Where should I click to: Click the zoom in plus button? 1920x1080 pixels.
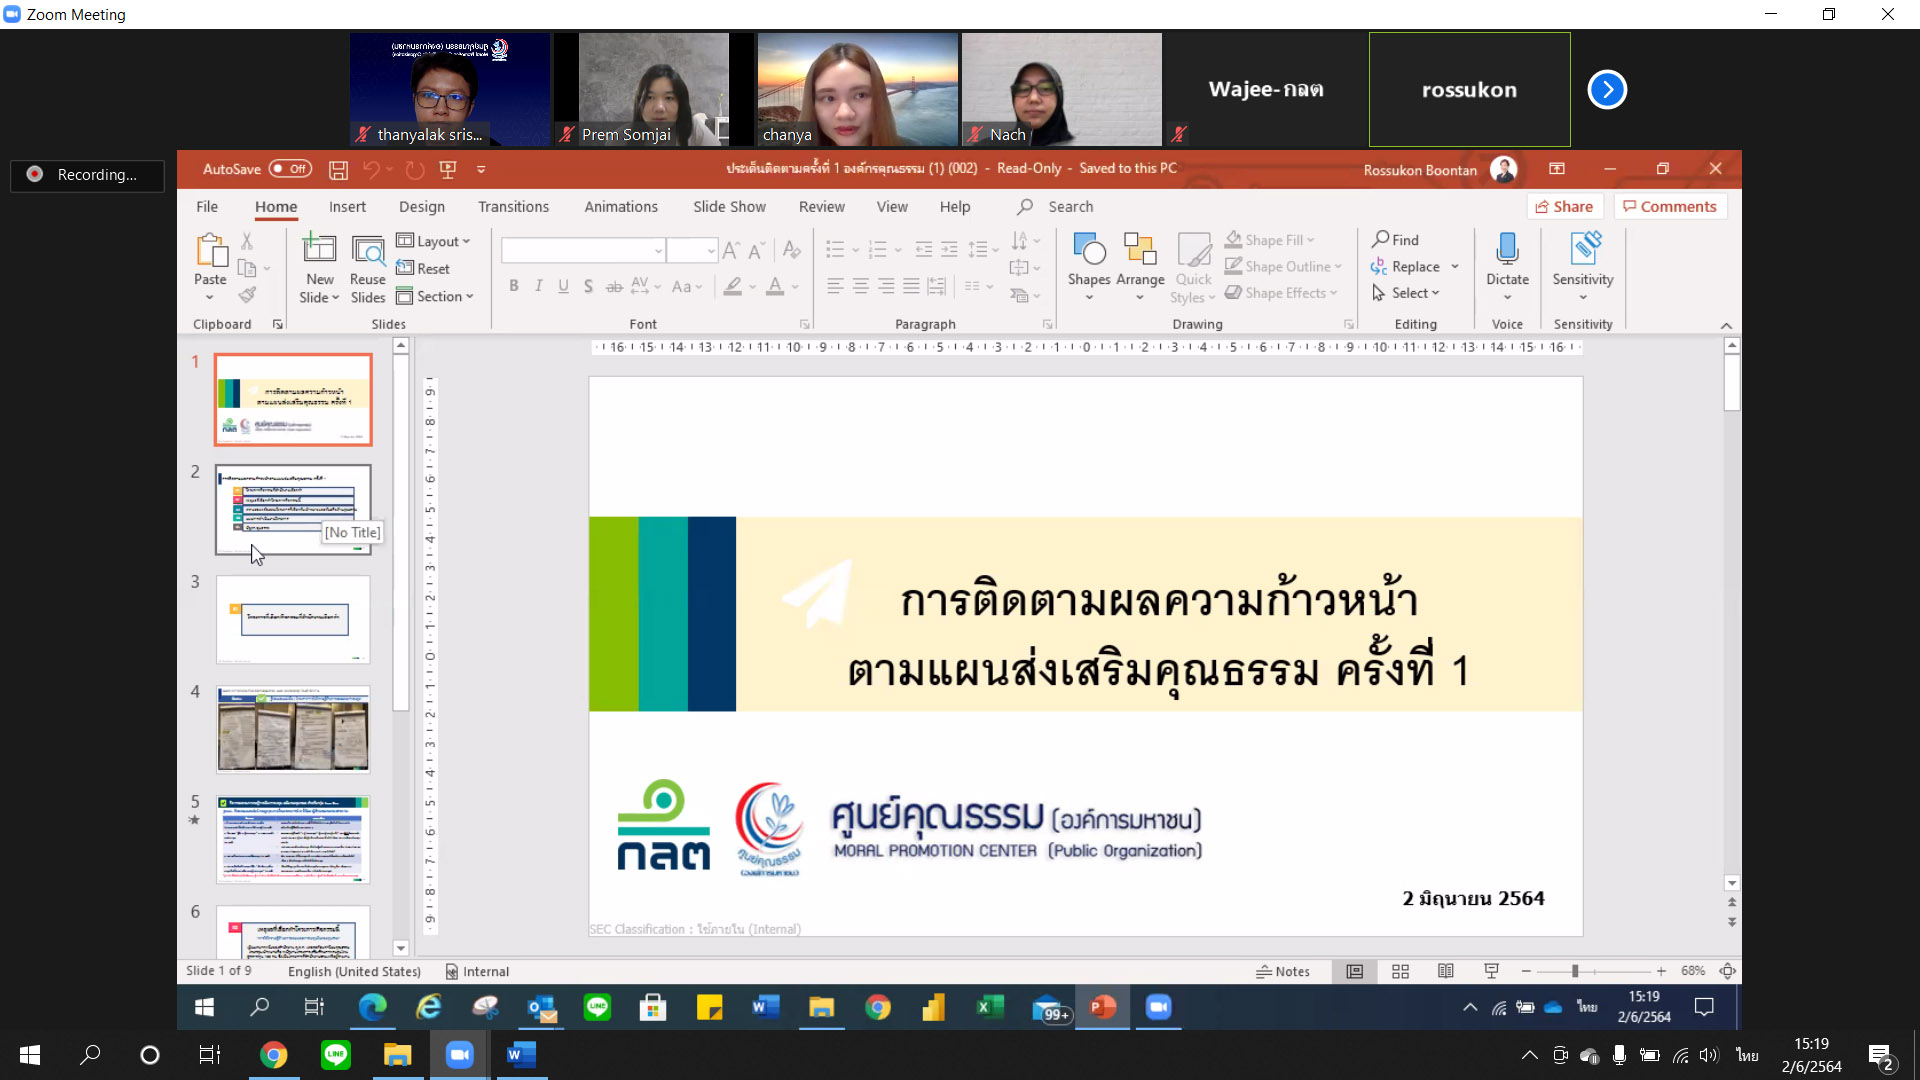[x=1661, y=971]
